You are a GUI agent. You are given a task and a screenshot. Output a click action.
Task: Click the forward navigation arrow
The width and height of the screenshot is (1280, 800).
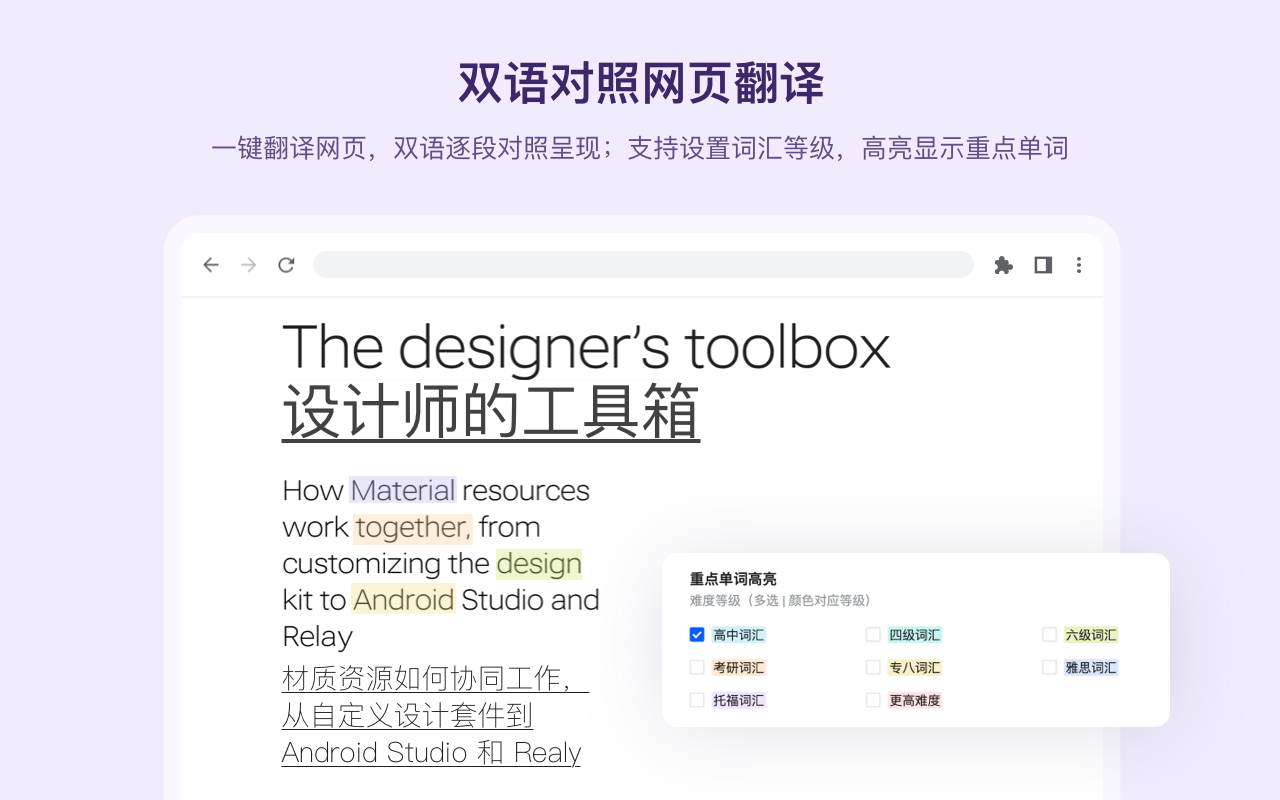(248, 265)
